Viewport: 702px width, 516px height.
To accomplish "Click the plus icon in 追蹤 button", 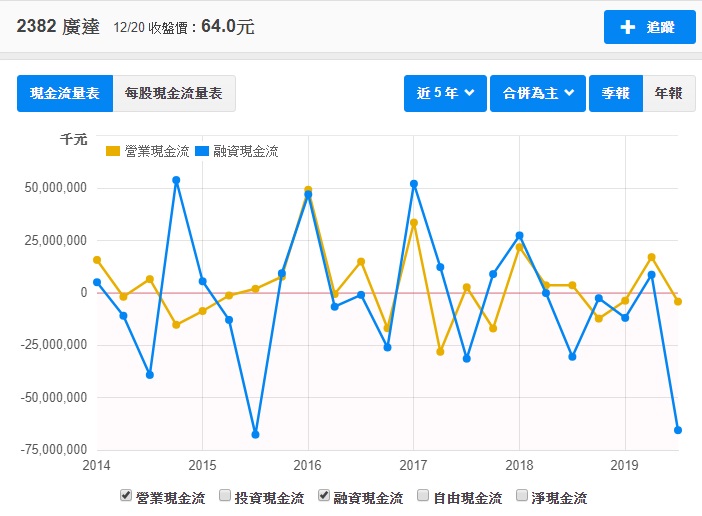I will tap(628, 27).
